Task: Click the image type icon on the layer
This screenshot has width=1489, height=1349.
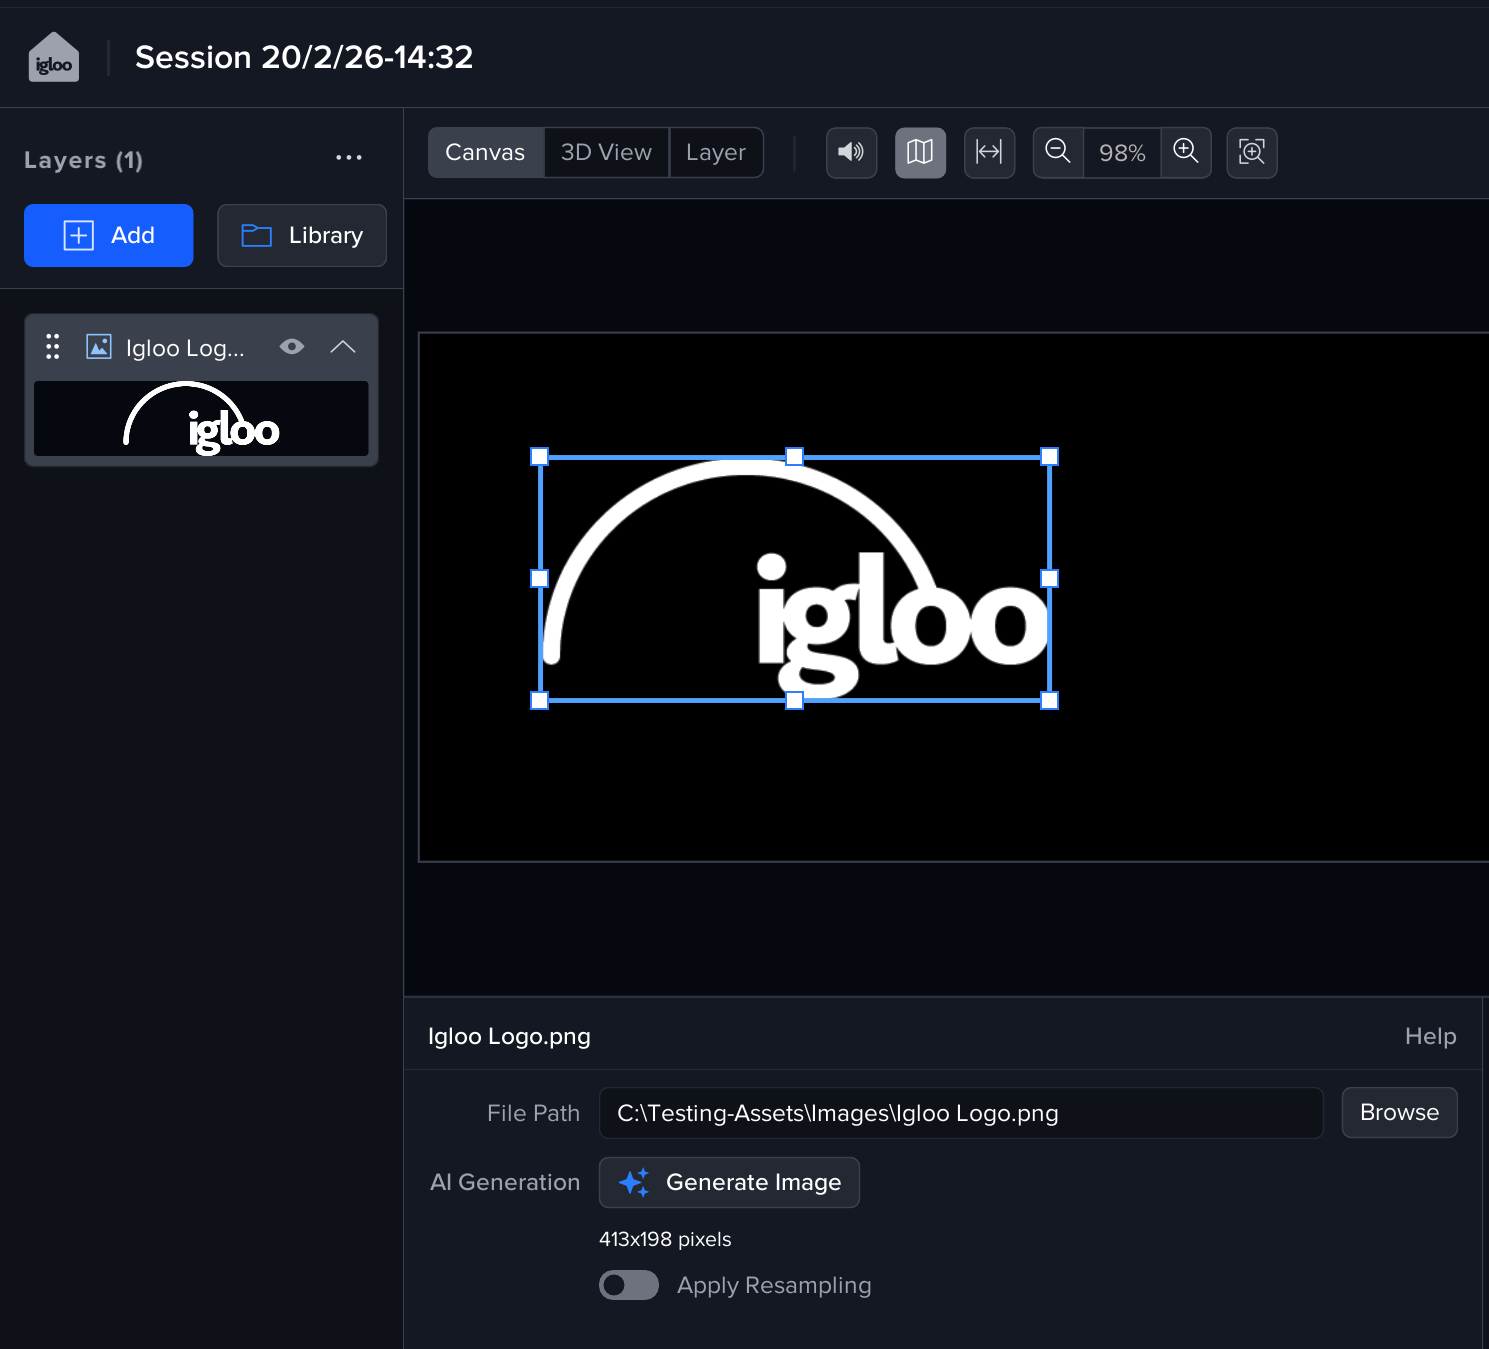Action: [x=99, y=347]
